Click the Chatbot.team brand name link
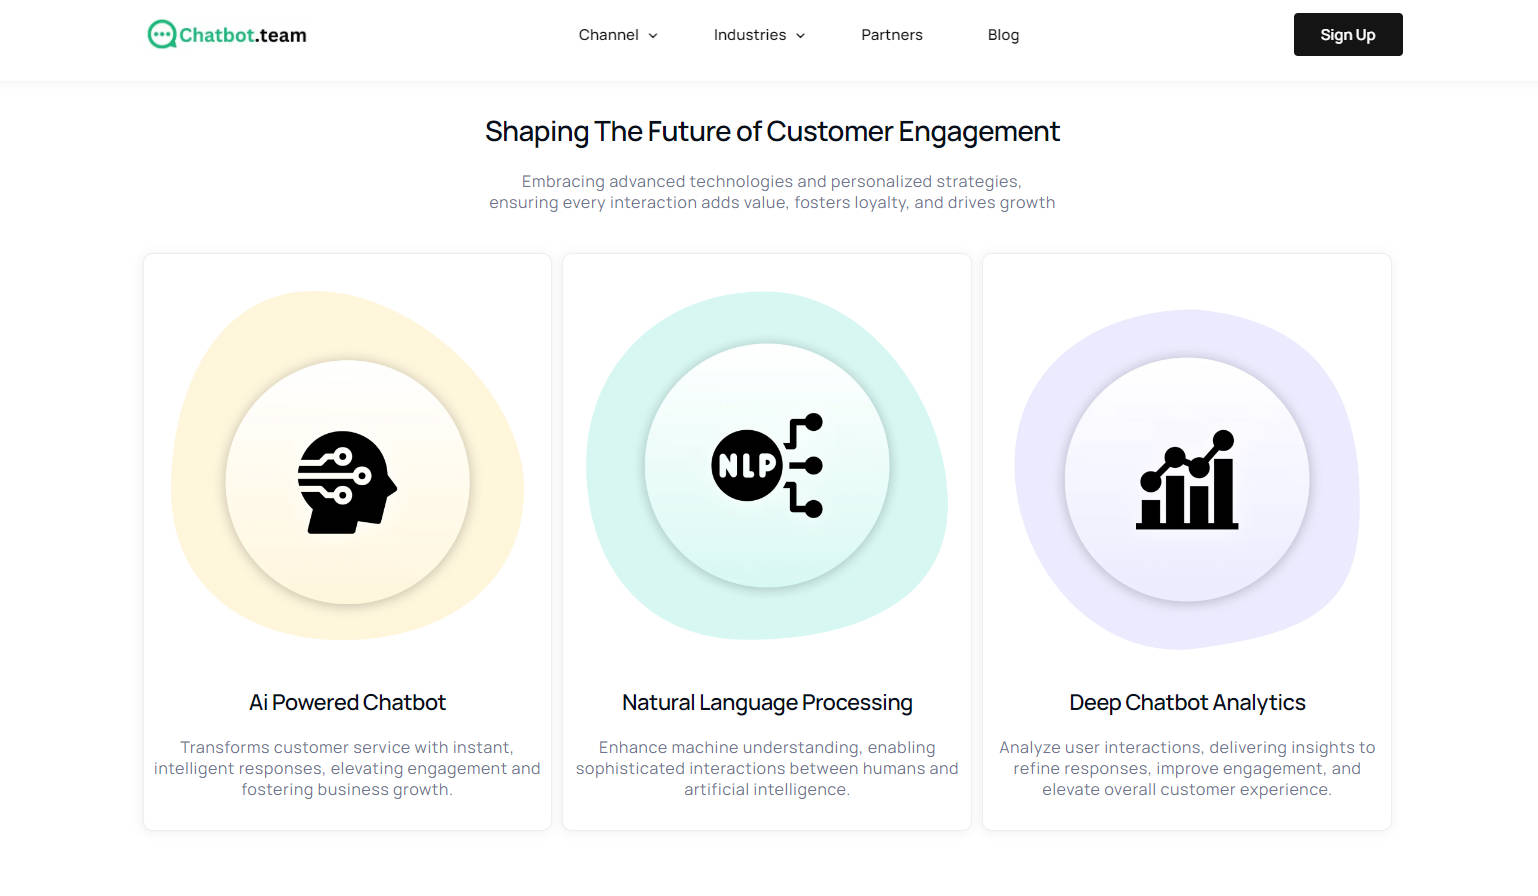 pos(242,33)
